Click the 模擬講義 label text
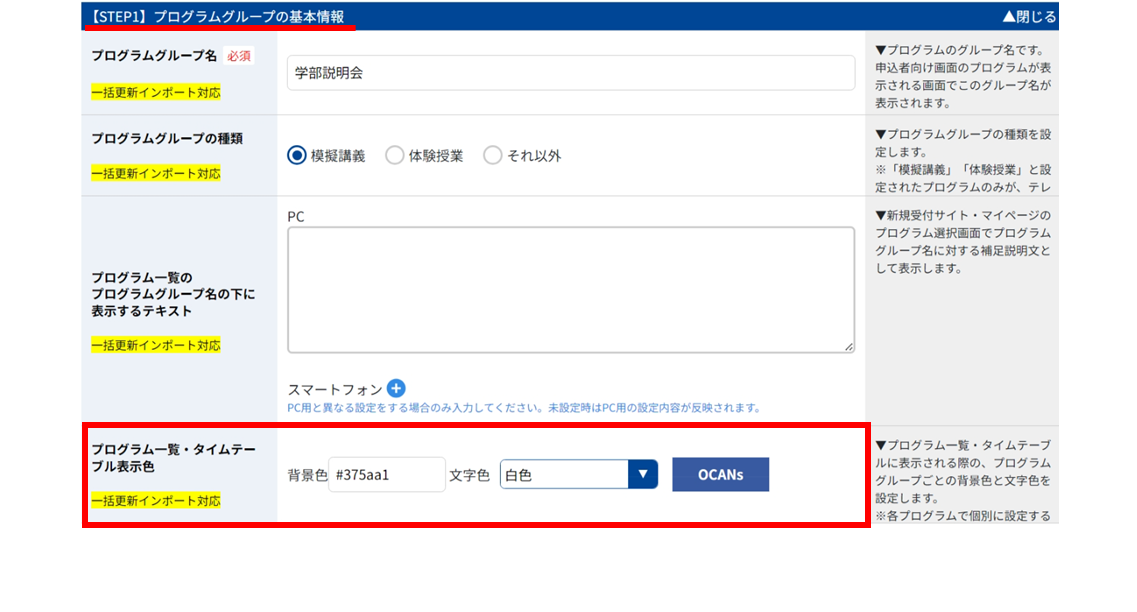 pyautogui.click(x=338, y=156)
